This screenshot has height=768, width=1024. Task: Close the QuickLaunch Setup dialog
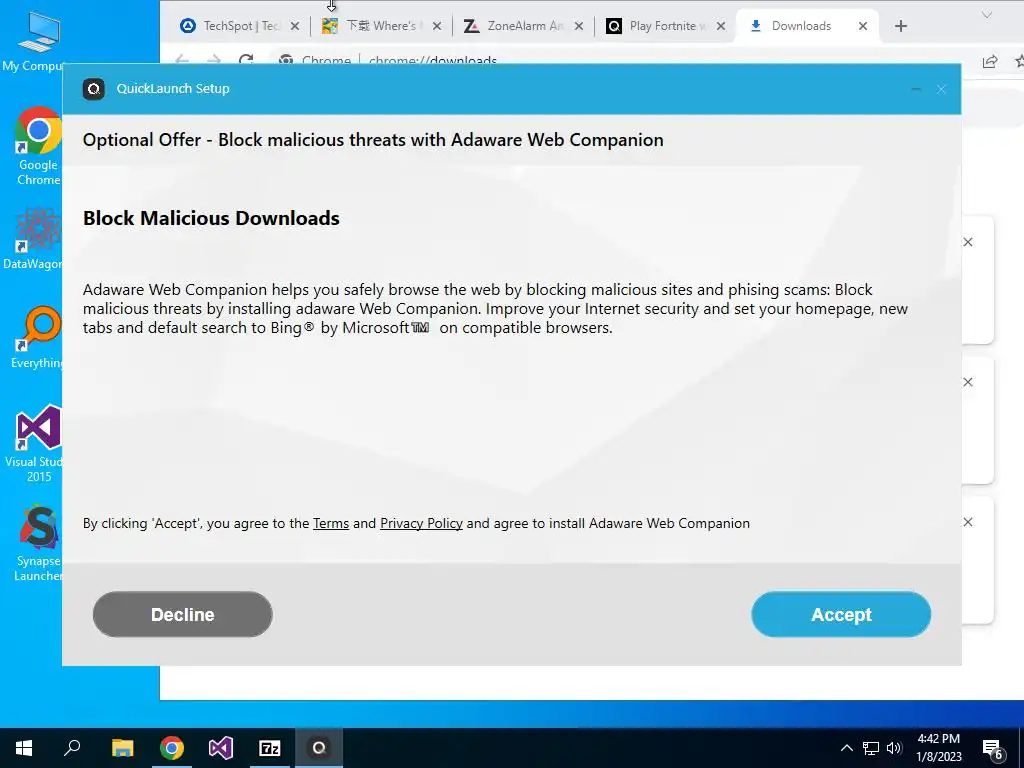coord(941,89)
